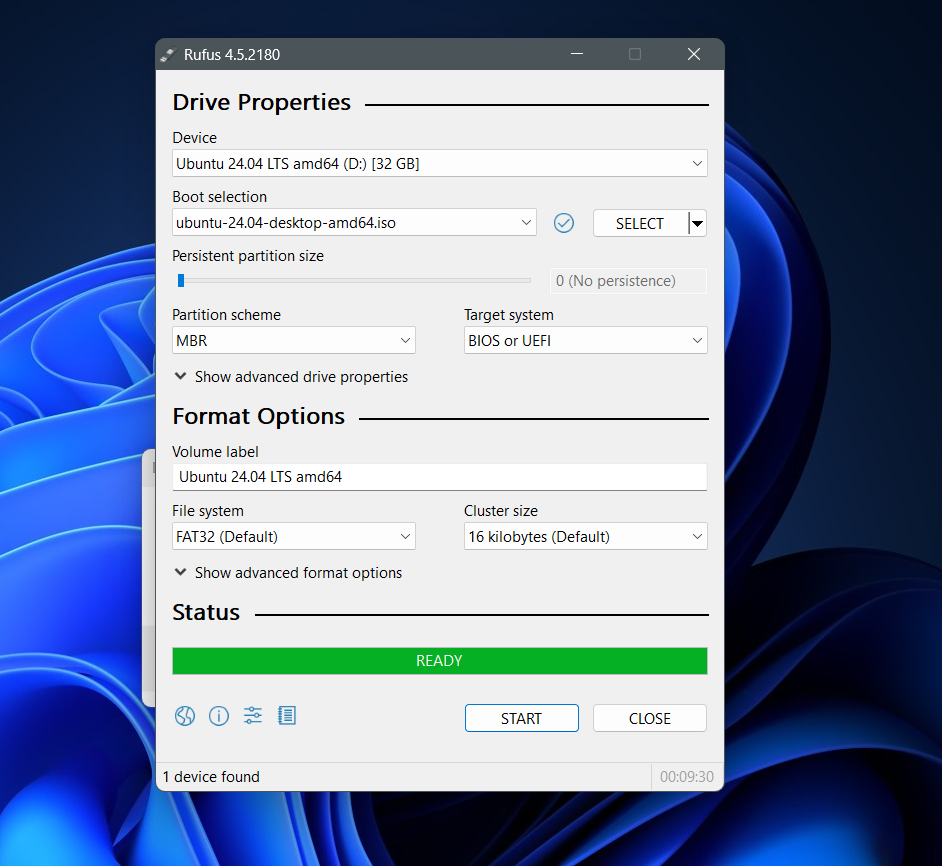This screenshot has height=866, width=942.
Task: Open application settings sliders icon
Action: 253,715
